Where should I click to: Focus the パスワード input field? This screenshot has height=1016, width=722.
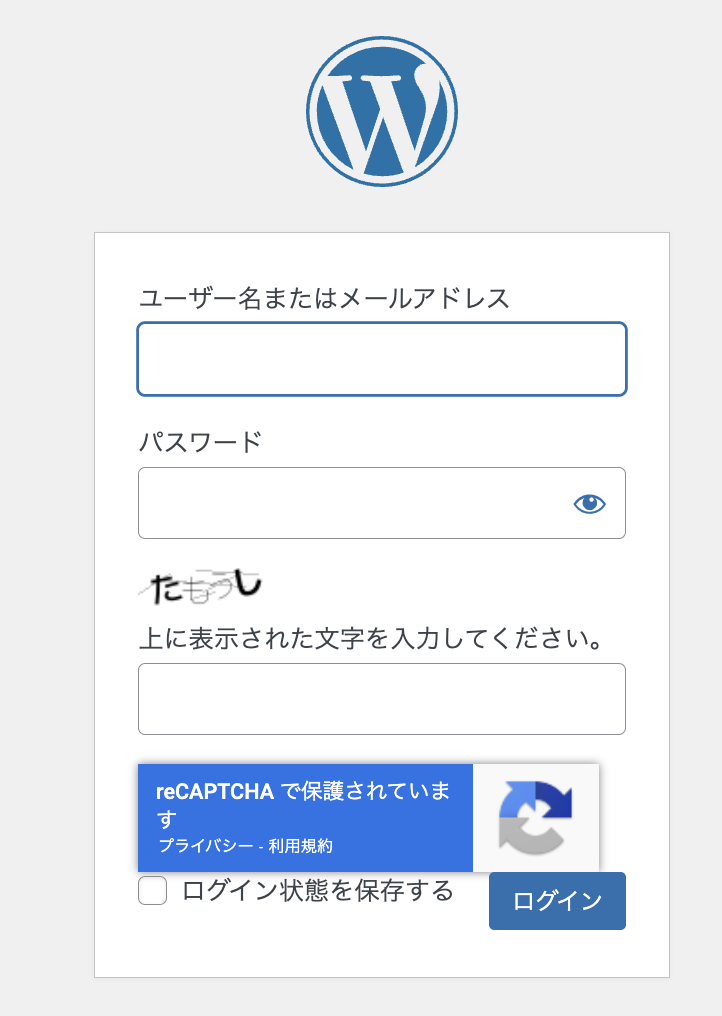[382, 503]
